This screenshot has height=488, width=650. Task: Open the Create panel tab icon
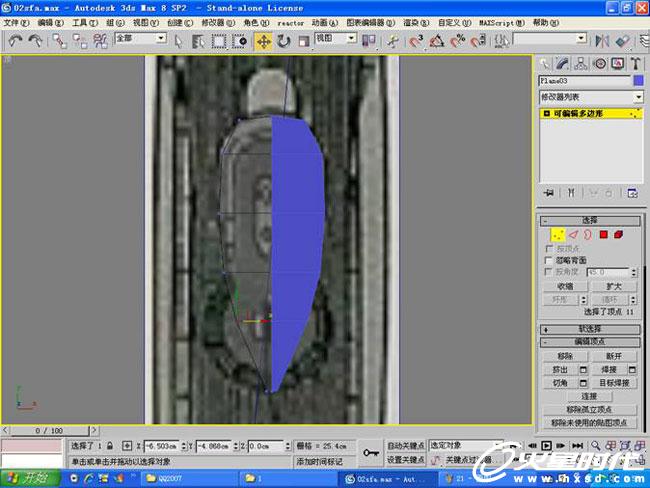(544, 63)
